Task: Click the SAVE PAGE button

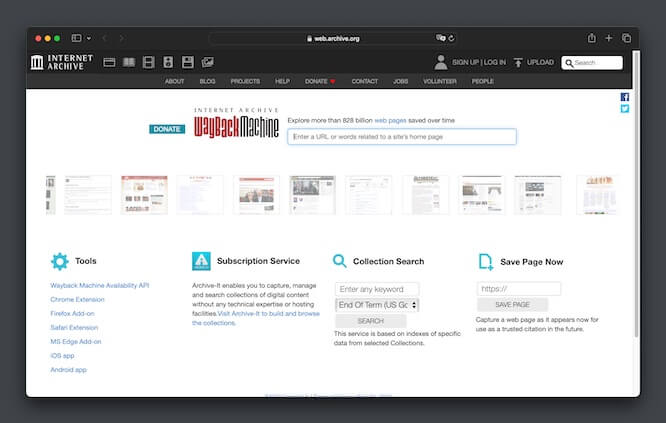Action: coord(512,305)
